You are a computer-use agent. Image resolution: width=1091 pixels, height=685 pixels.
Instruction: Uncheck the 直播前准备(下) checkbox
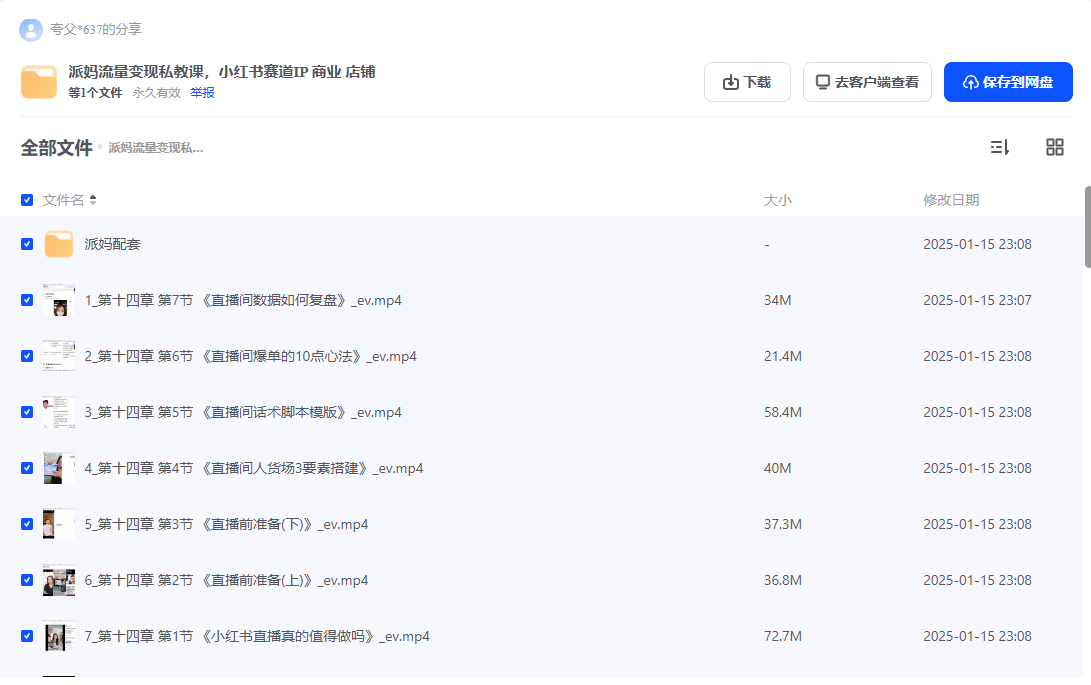(x=27, y=524)
